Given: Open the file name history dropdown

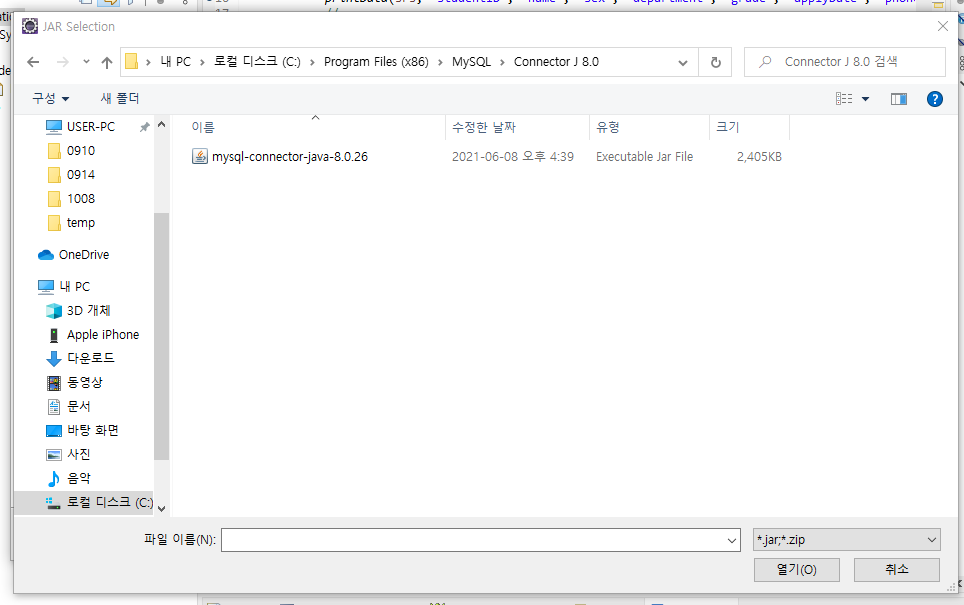Looking at the screenshot, I should pyautogui.click(x=732, y=540).
